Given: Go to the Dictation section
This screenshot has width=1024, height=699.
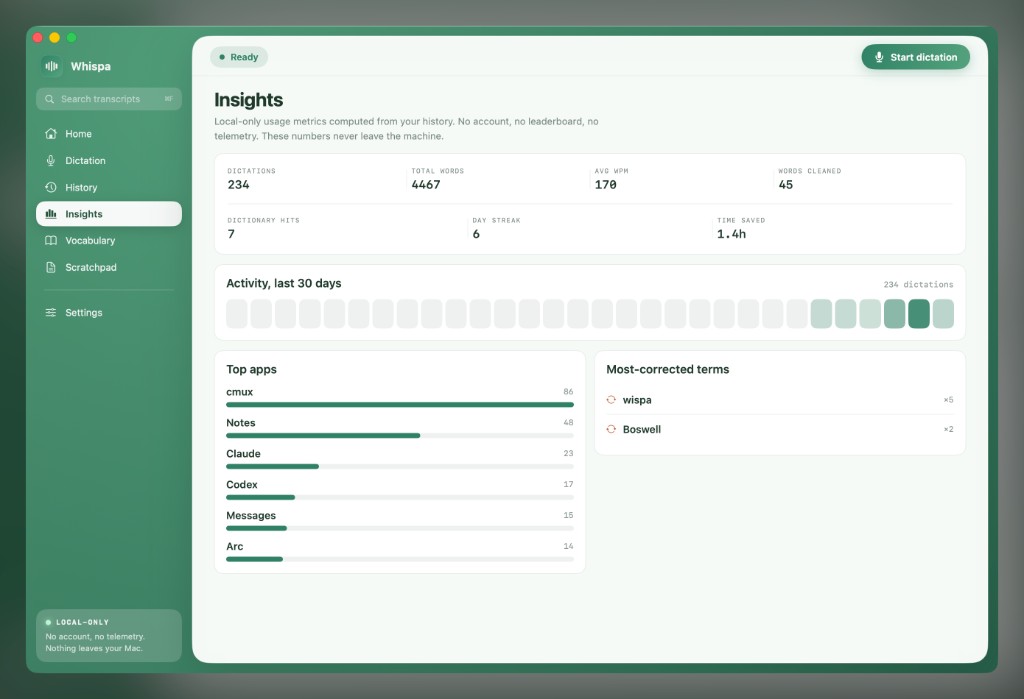Looking at the screenshot, I should click(109, 161).
